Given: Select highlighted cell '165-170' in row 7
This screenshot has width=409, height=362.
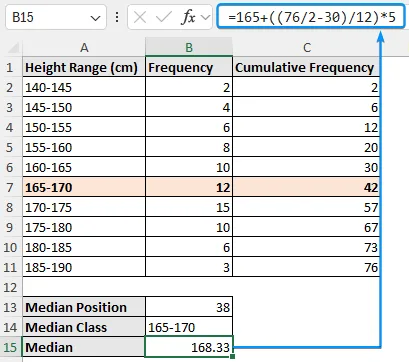Looking at the screenshot, I should tap(84, 187).
